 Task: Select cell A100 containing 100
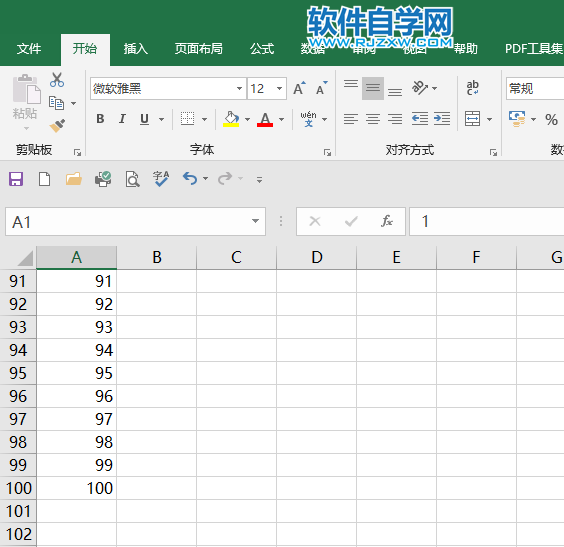click(x=76, y=488)
